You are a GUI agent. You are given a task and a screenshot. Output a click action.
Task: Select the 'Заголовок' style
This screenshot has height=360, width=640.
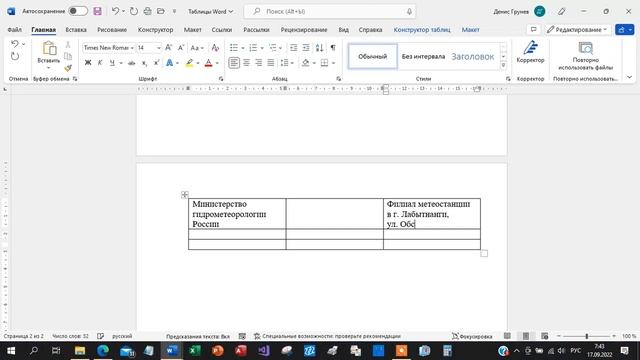click(473, 56)
